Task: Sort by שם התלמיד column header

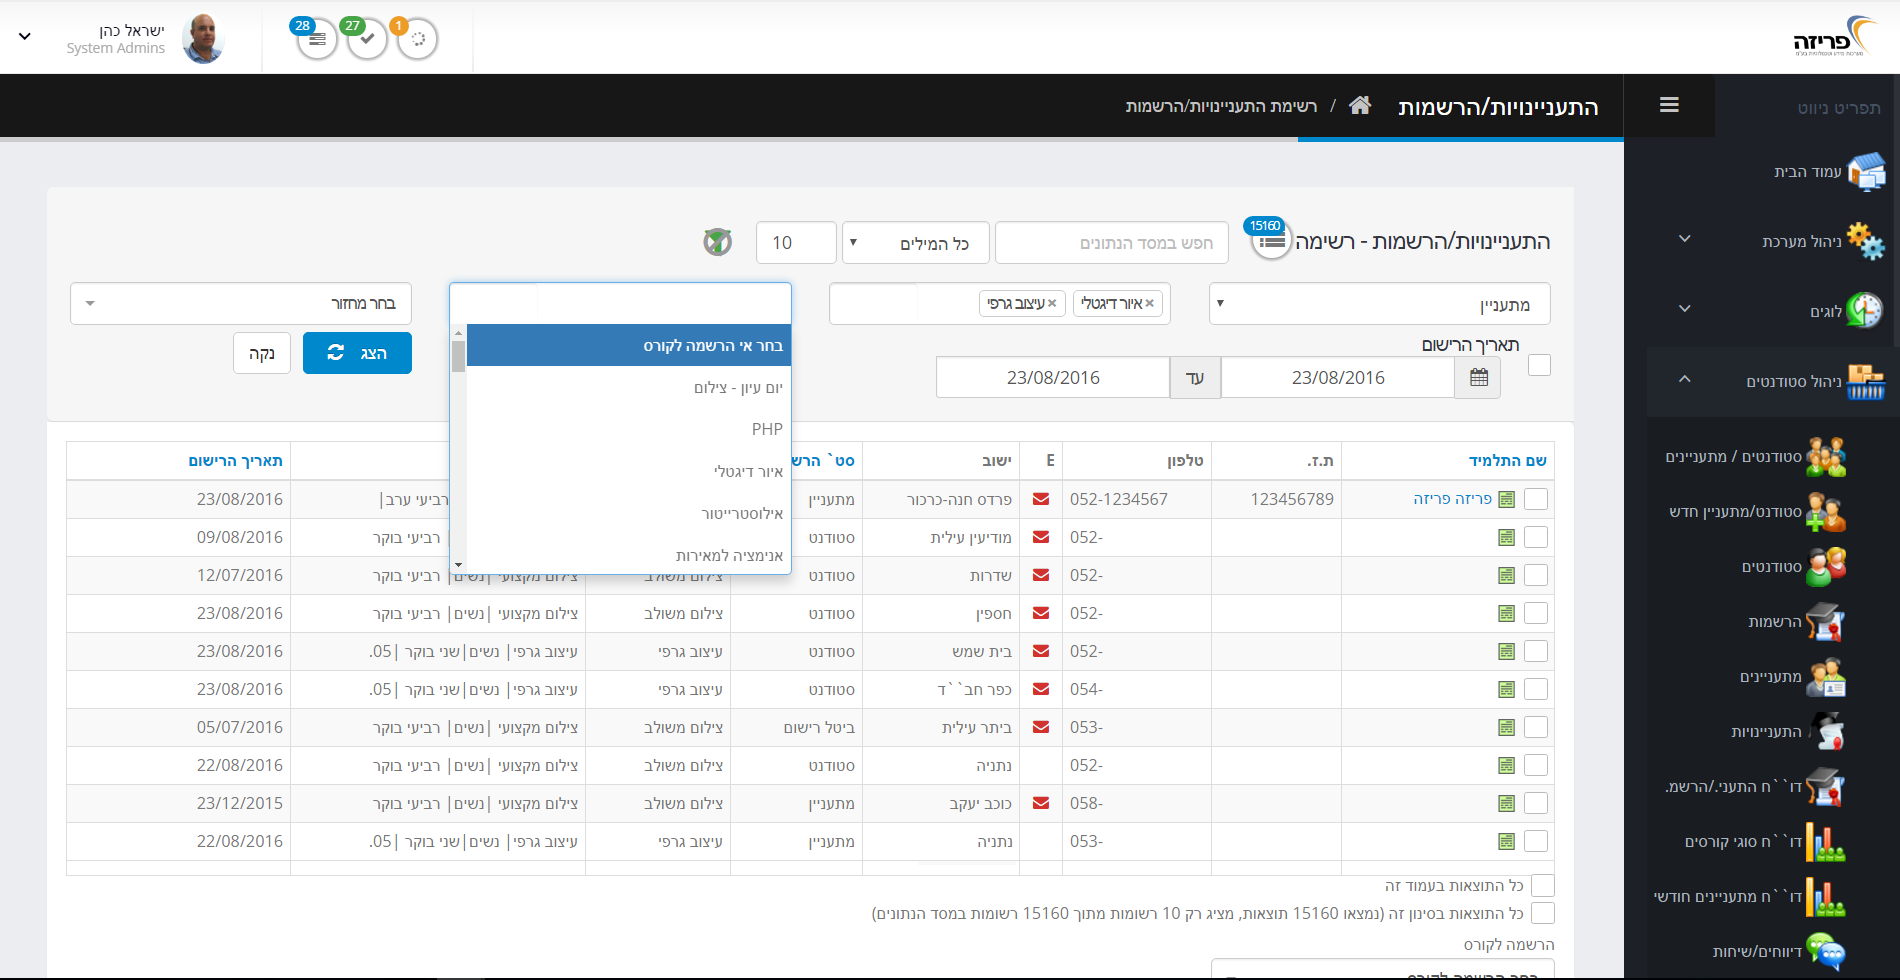Action: (x=1507, y=460)
